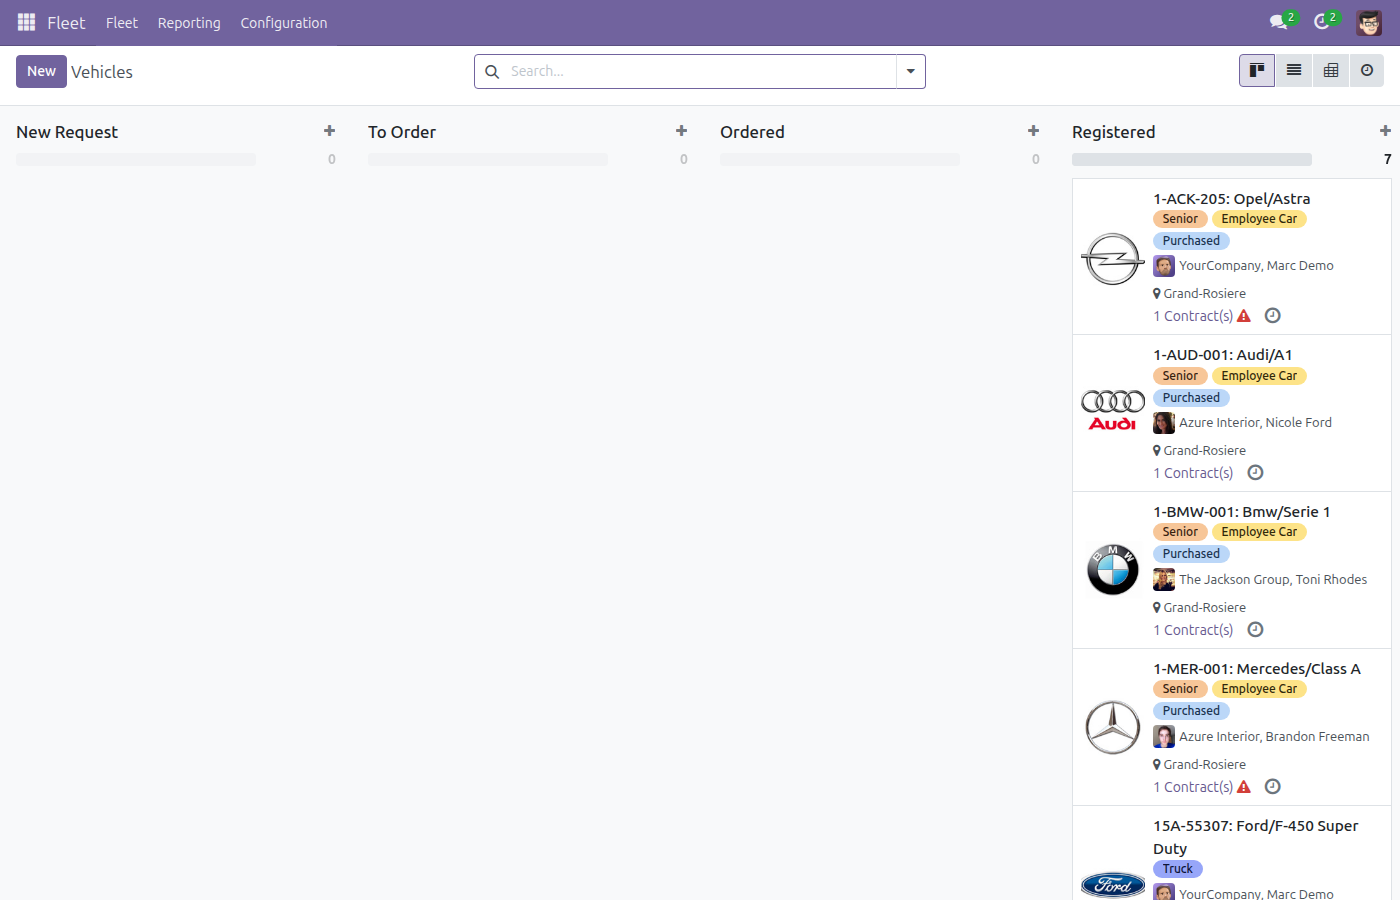Open 1 Contract(s) link on Opel/Astra
The height and width of the screenshot is (900, 1400).
click(1193, 316)
